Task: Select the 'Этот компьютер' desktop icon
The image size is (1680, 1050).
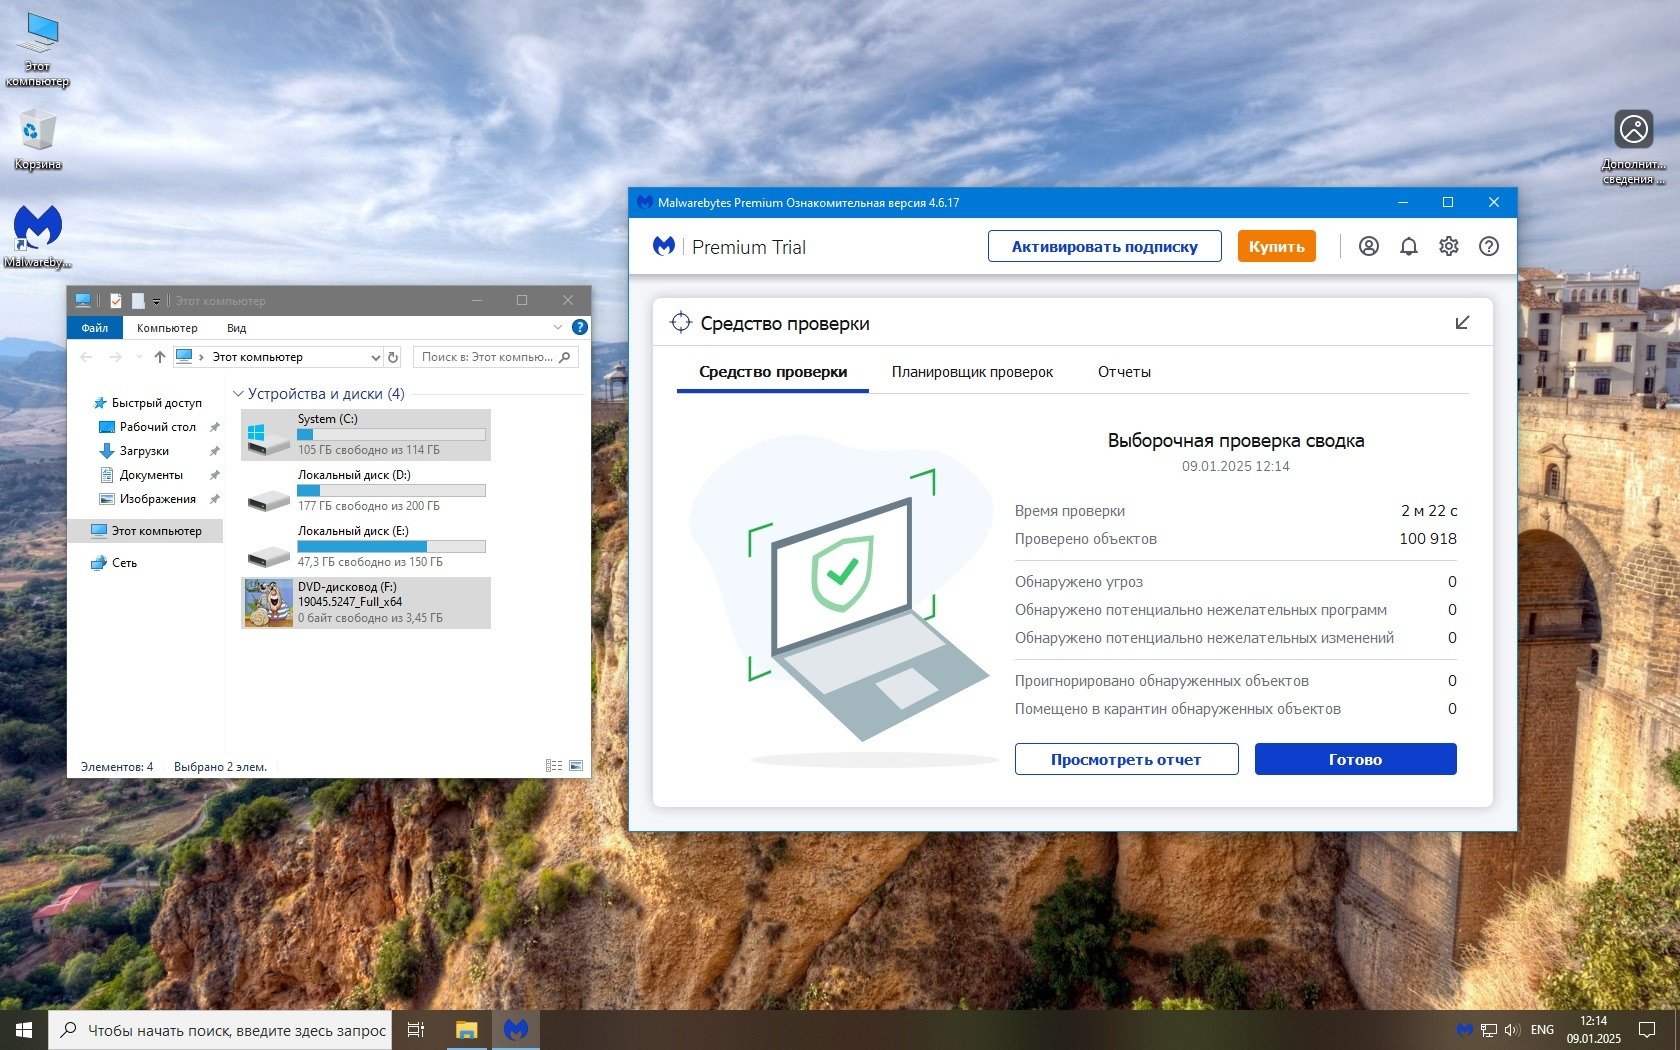Action: click(x=38, y=50)
